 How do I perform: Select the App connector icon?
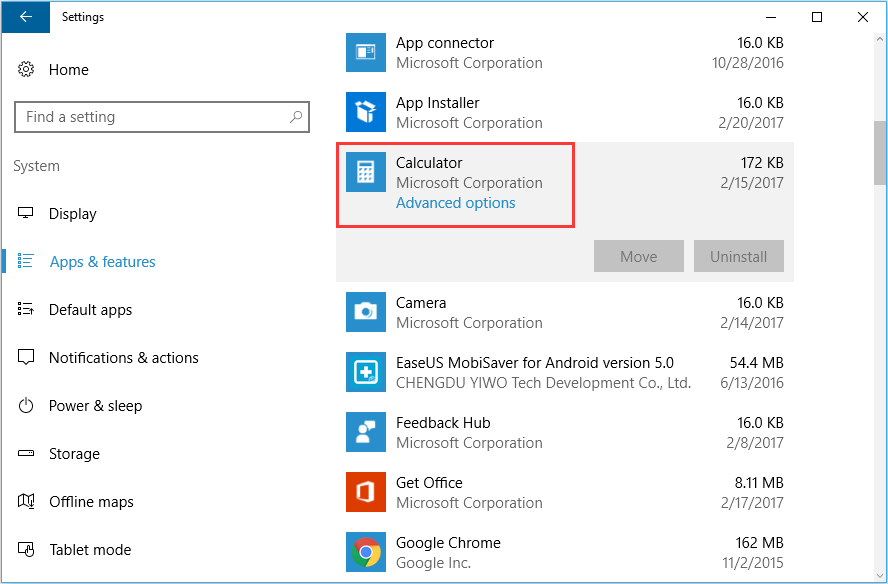point(366,52)
